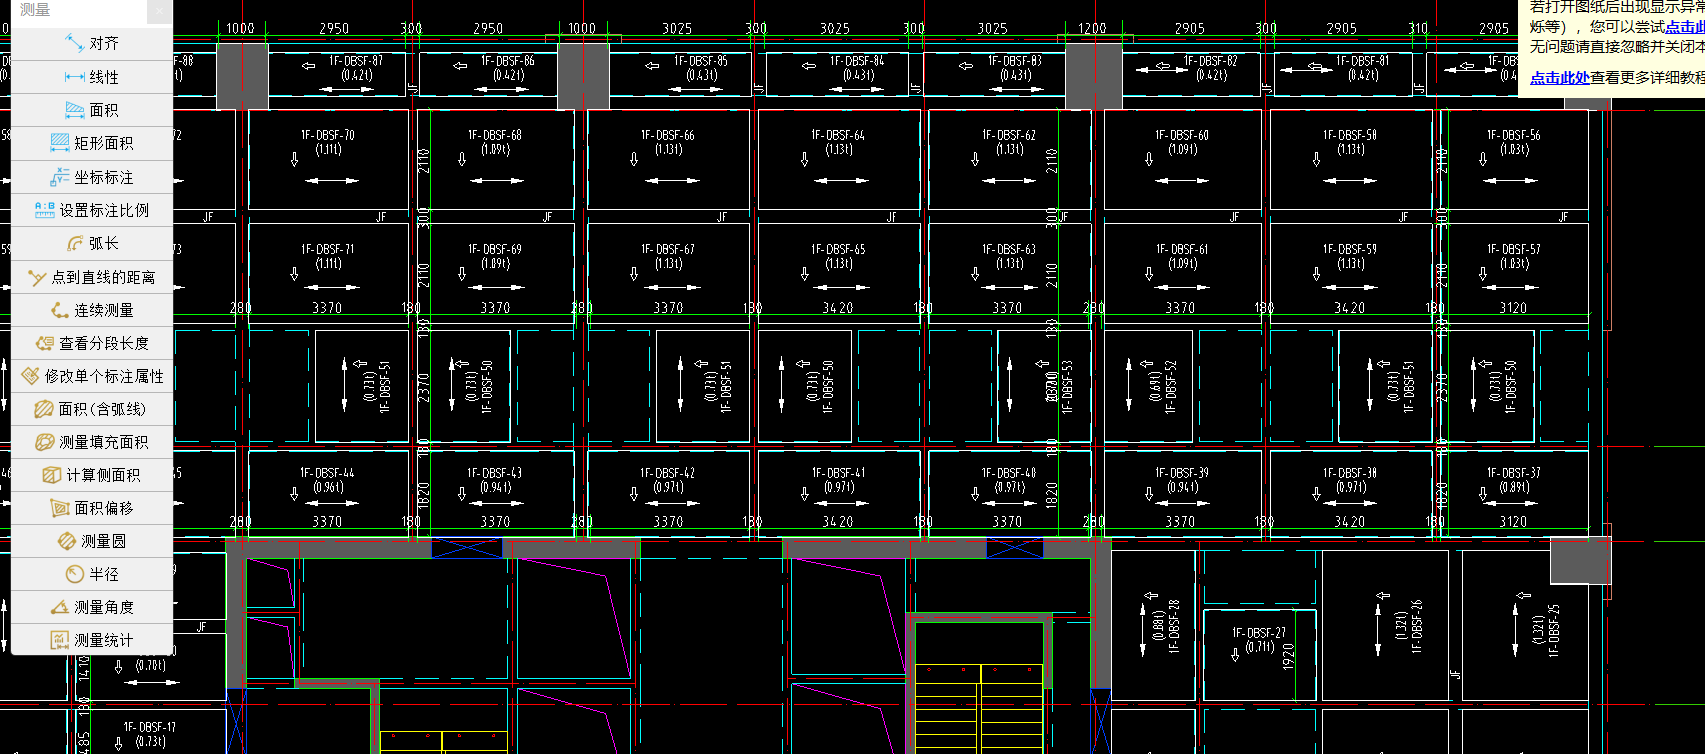This screenshot has height=754, width=1705.
Task: Click slab label 1F-DBSF-61
Action: pos(1182,249)
